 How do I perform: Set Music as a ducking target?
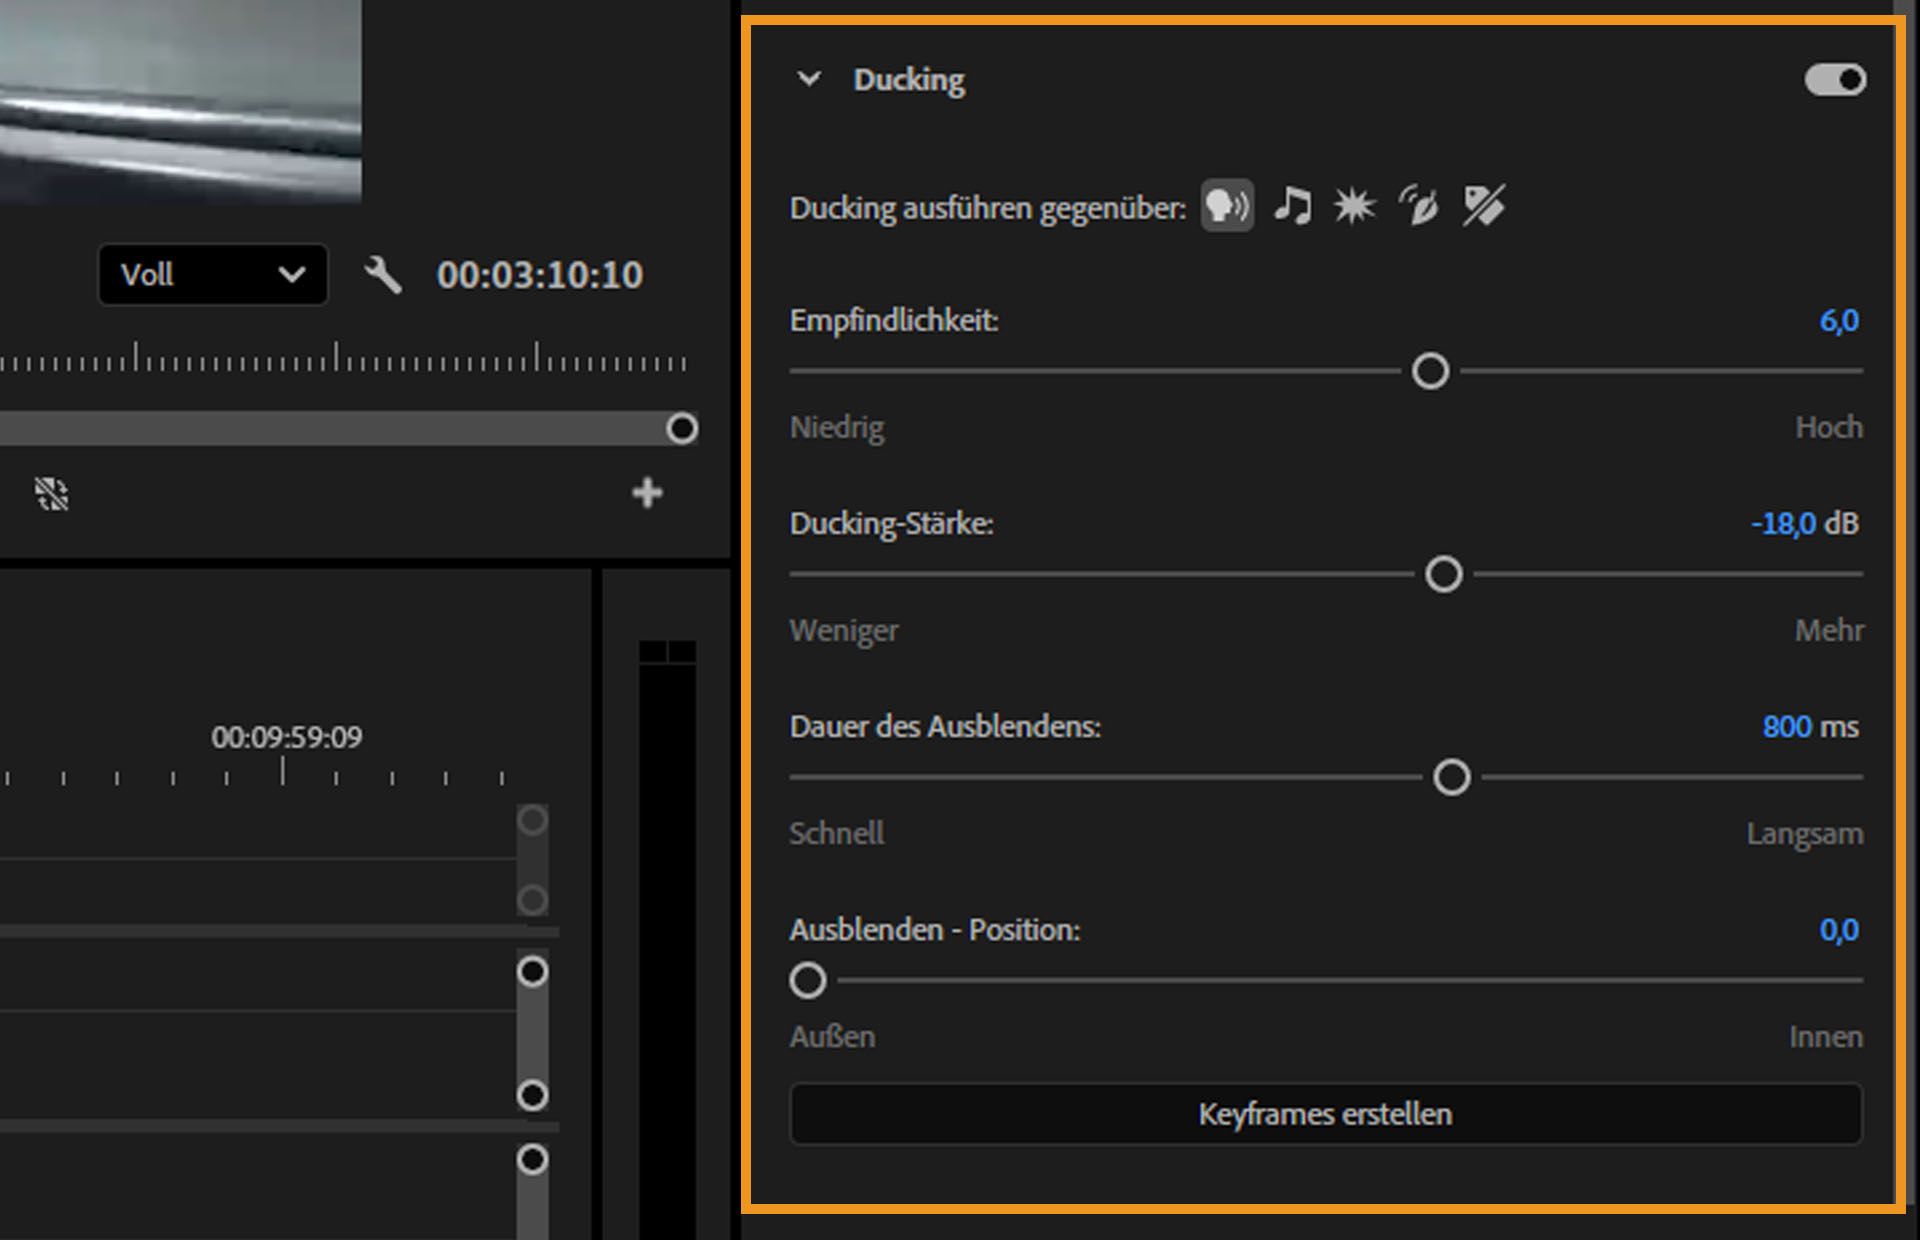click(1291, 206)
